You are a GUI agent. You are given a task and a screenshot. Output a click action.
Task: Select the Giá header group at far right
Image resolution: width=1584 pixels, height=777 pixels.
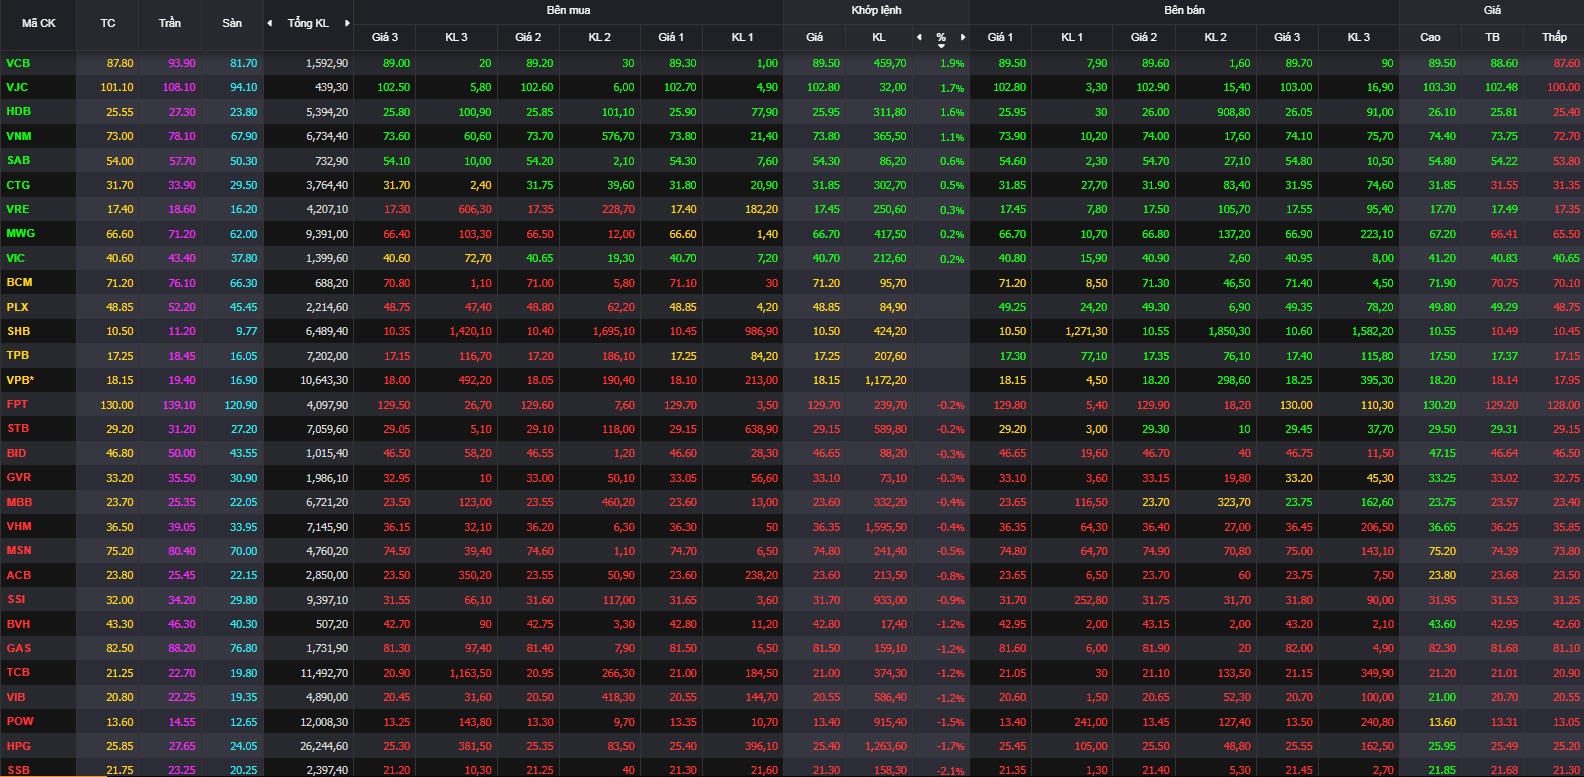1492,10
